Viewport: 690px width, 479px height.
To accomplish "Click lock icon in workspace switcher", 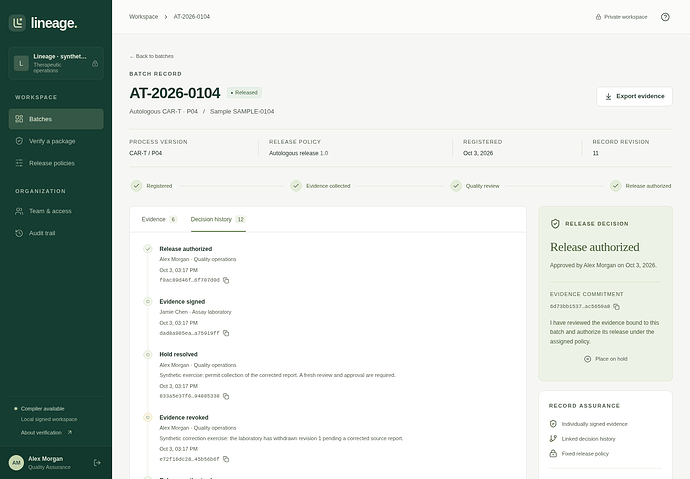I will 95,64.
